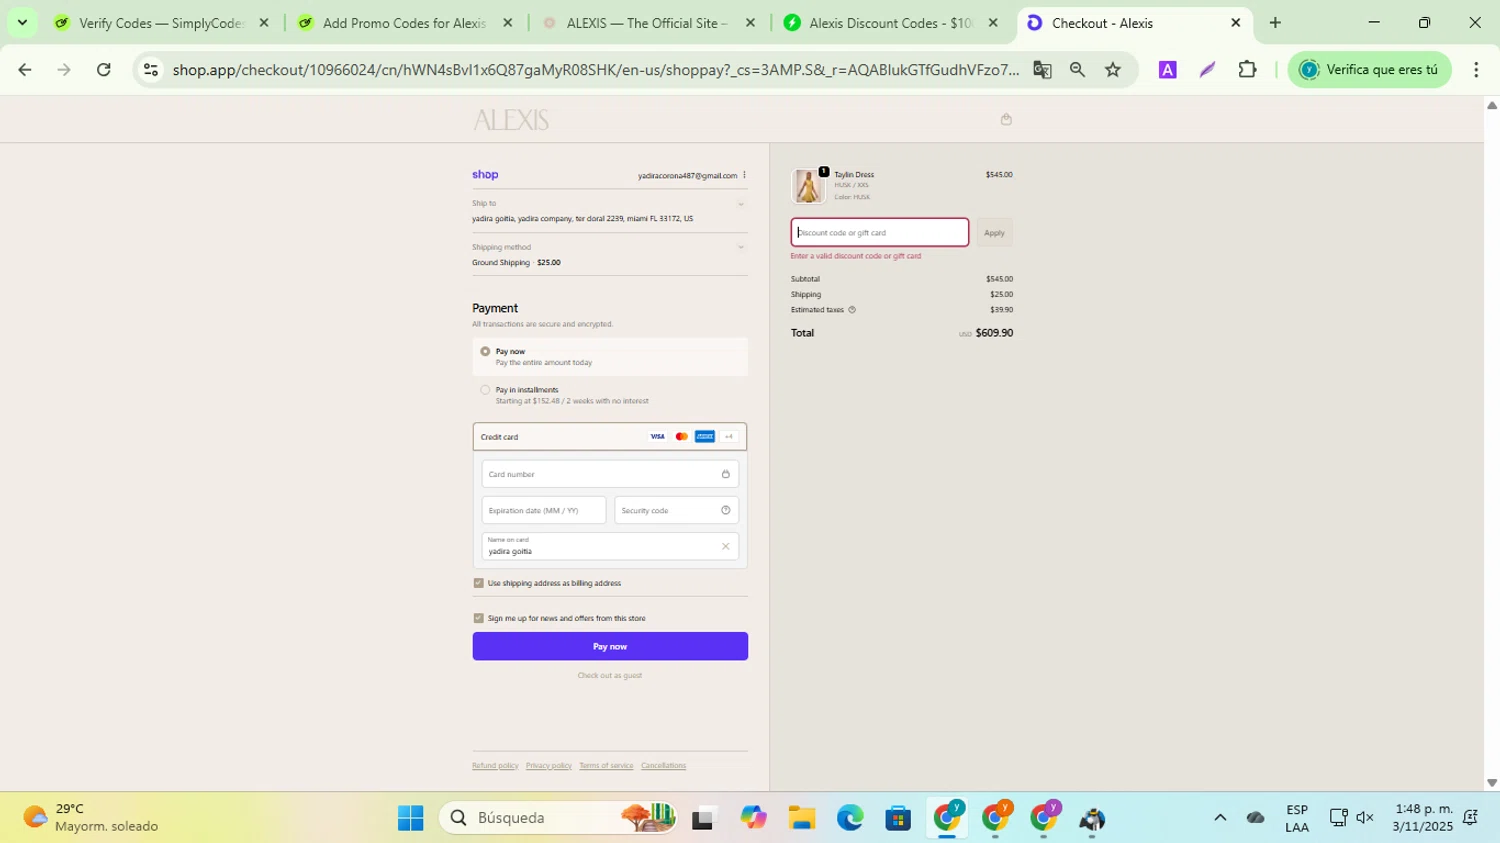Open the taskbar clock and date
Image resolution: width=1500 pixels, height=843 pixels.
pyautogui.click(x=1424, y=818)
